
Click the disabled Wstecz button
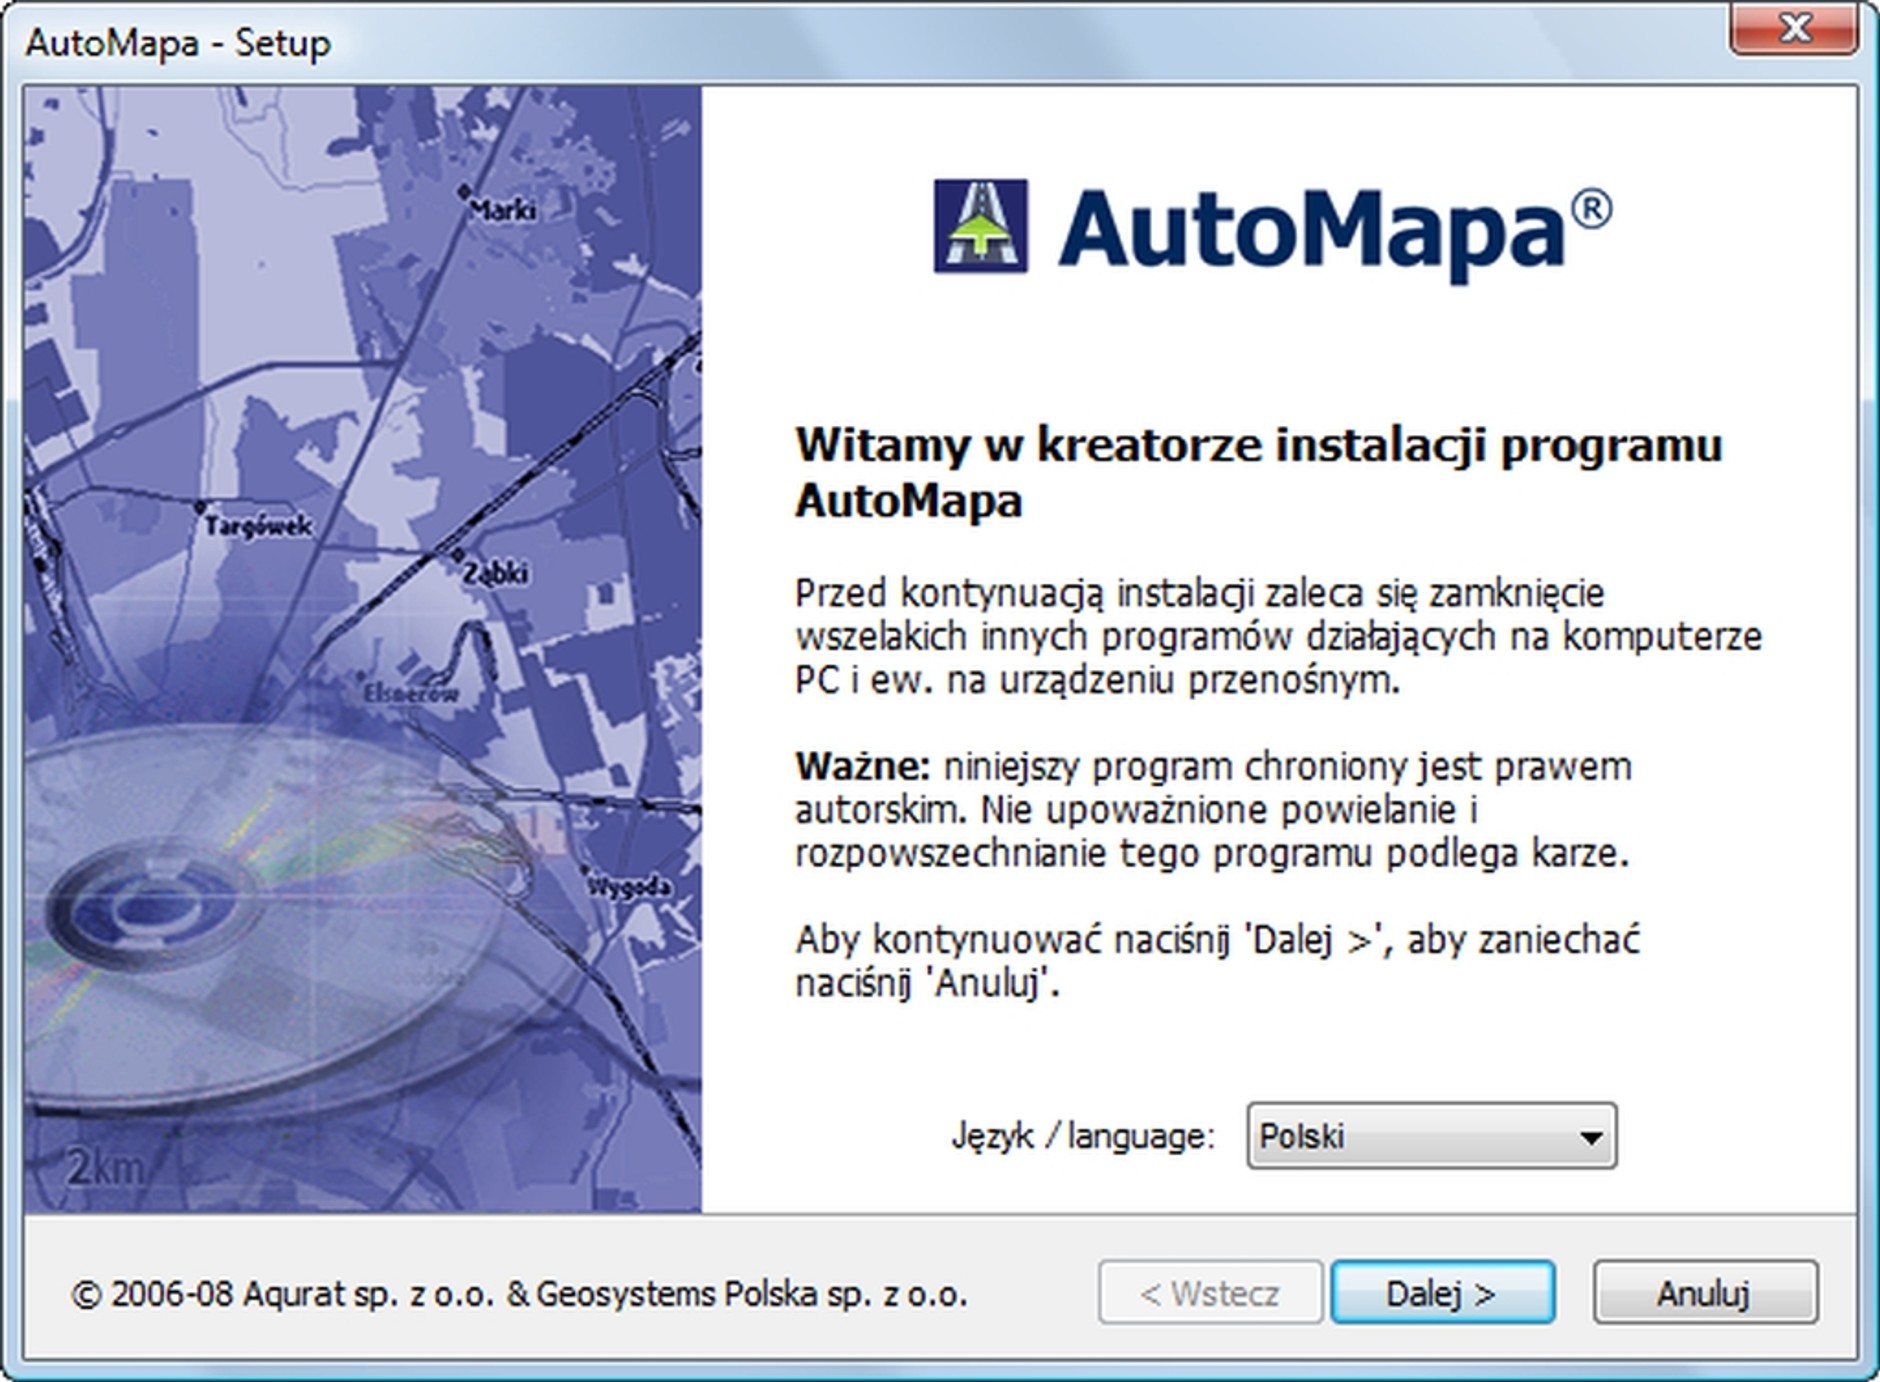click(x=1212, y=1292)
